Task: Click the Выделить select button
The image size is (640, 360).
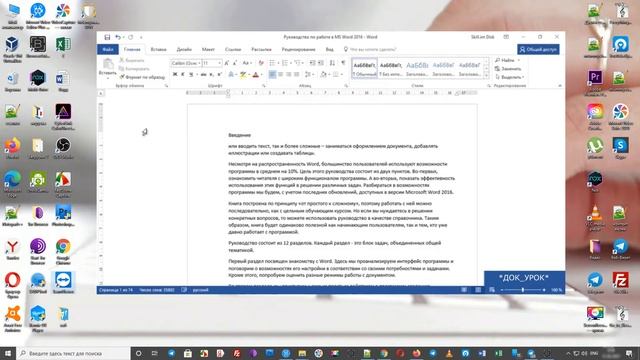Action: click(x=509, y=77)
